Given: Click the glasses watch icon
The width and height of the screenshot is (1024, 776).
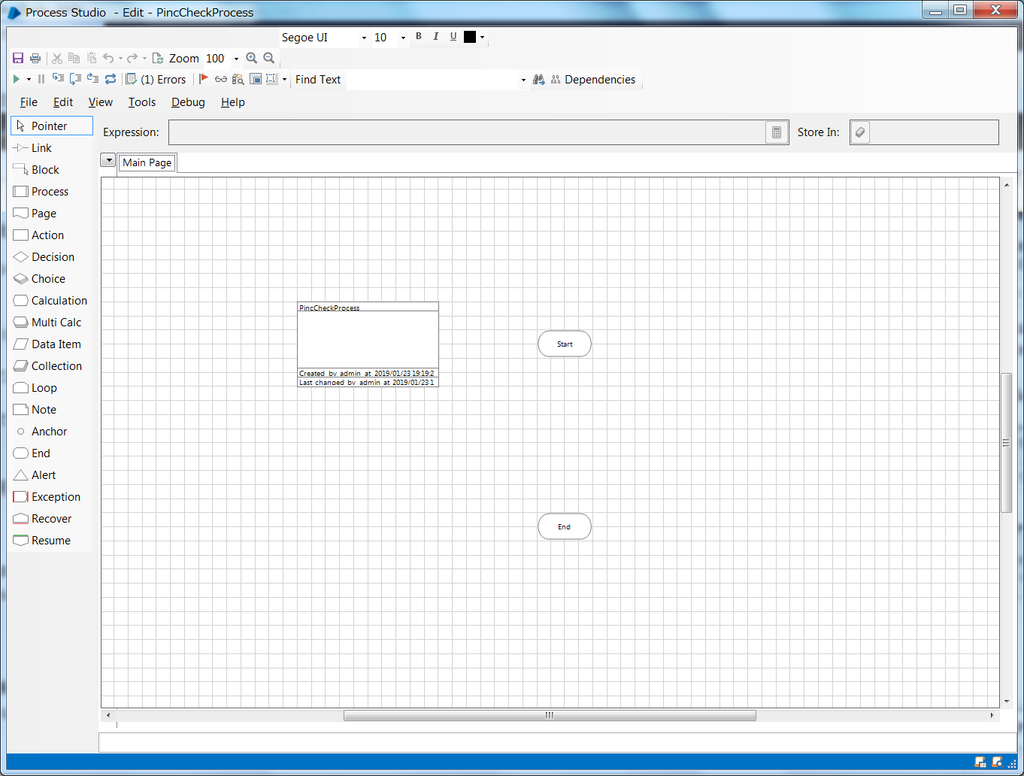Looking at the screenshot, I should pyautogui.click(x=221, y=79).
